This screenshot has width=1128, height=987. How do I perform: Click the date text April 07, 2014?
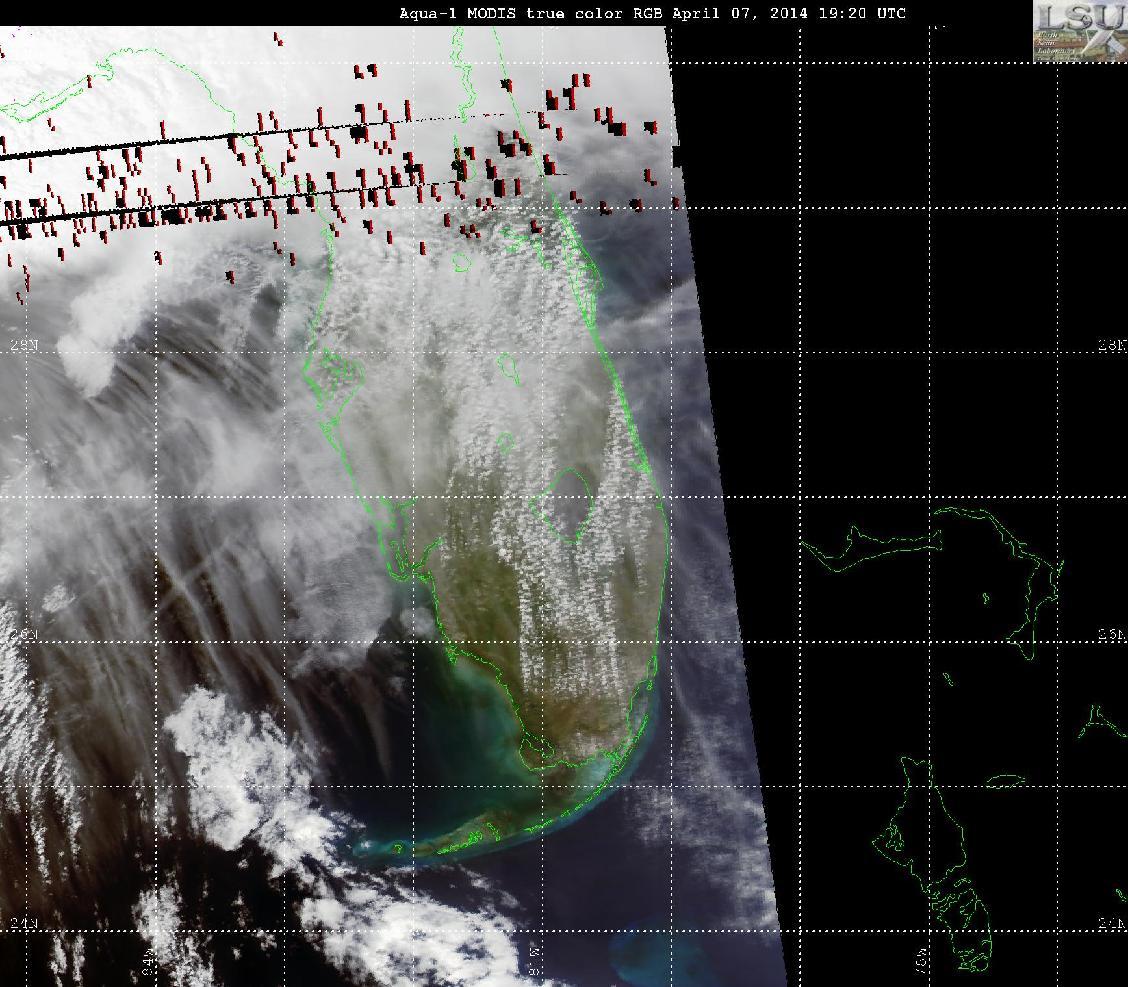click(x=740, y=13)
